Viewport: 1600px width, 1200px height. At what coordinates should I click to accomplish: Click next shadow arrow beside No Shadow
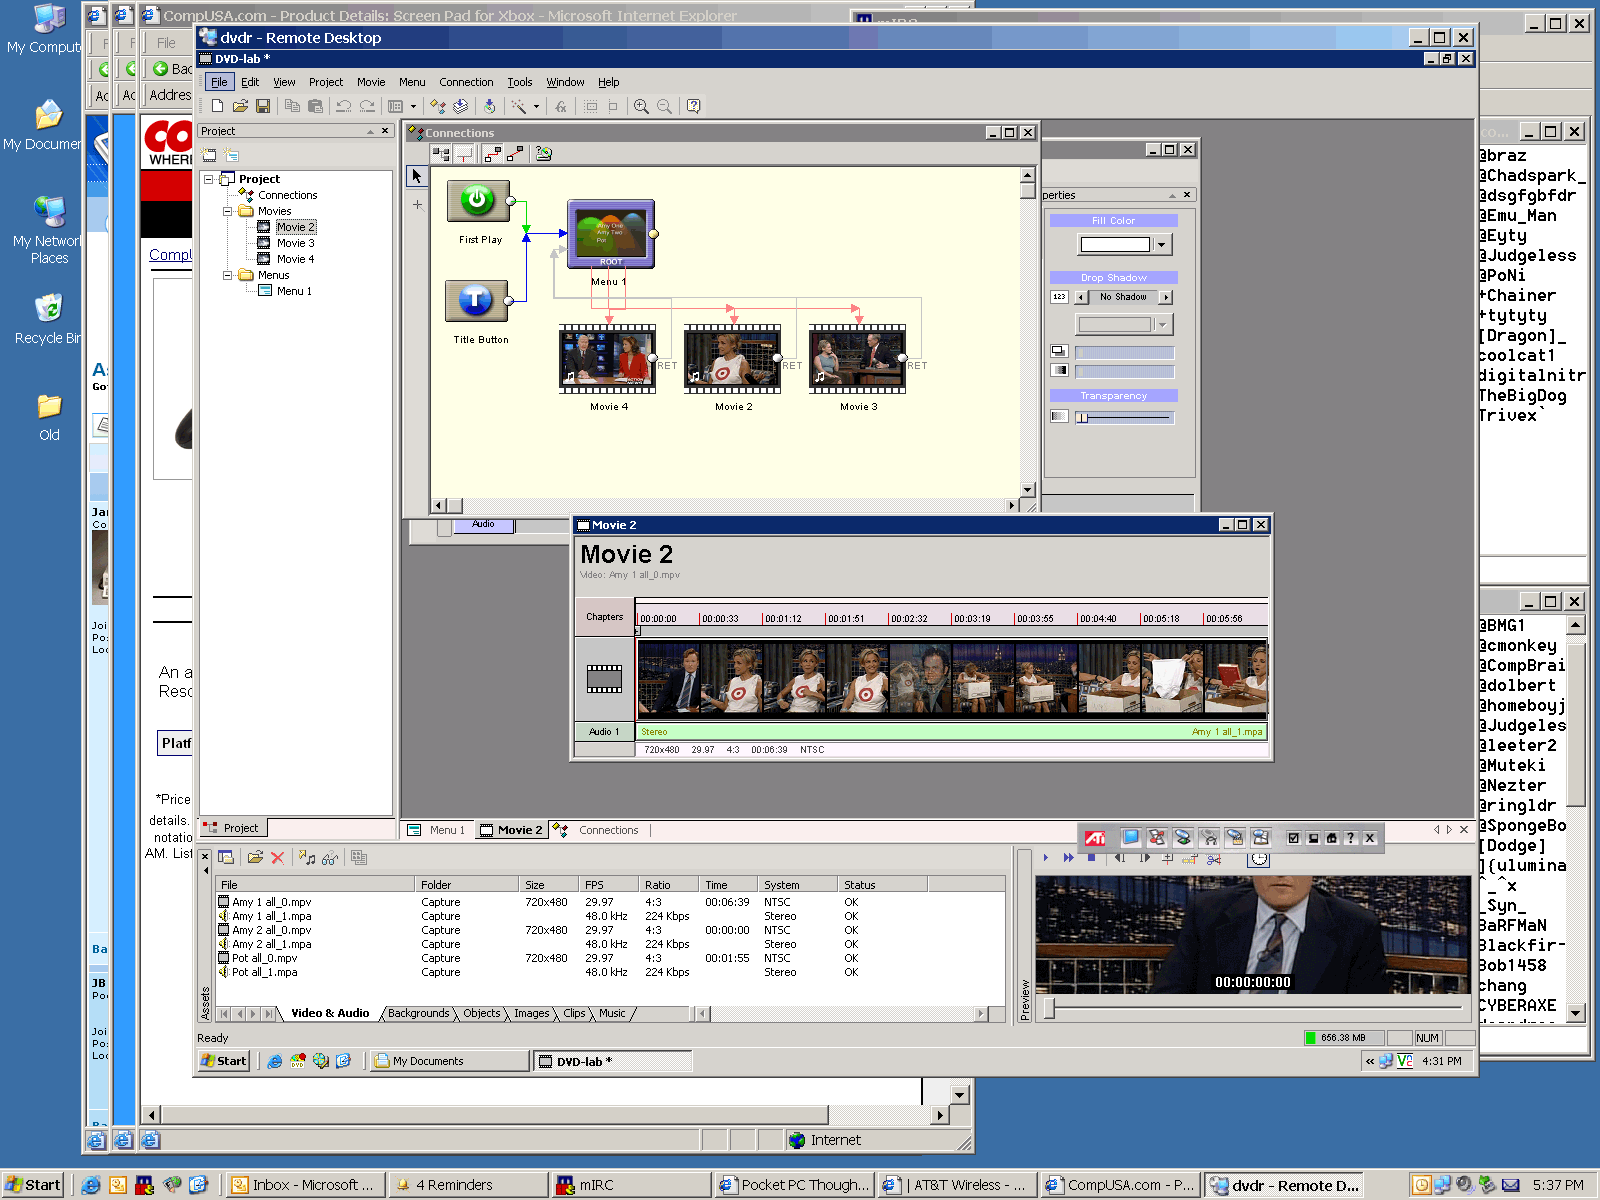(x=1165, y=297)
